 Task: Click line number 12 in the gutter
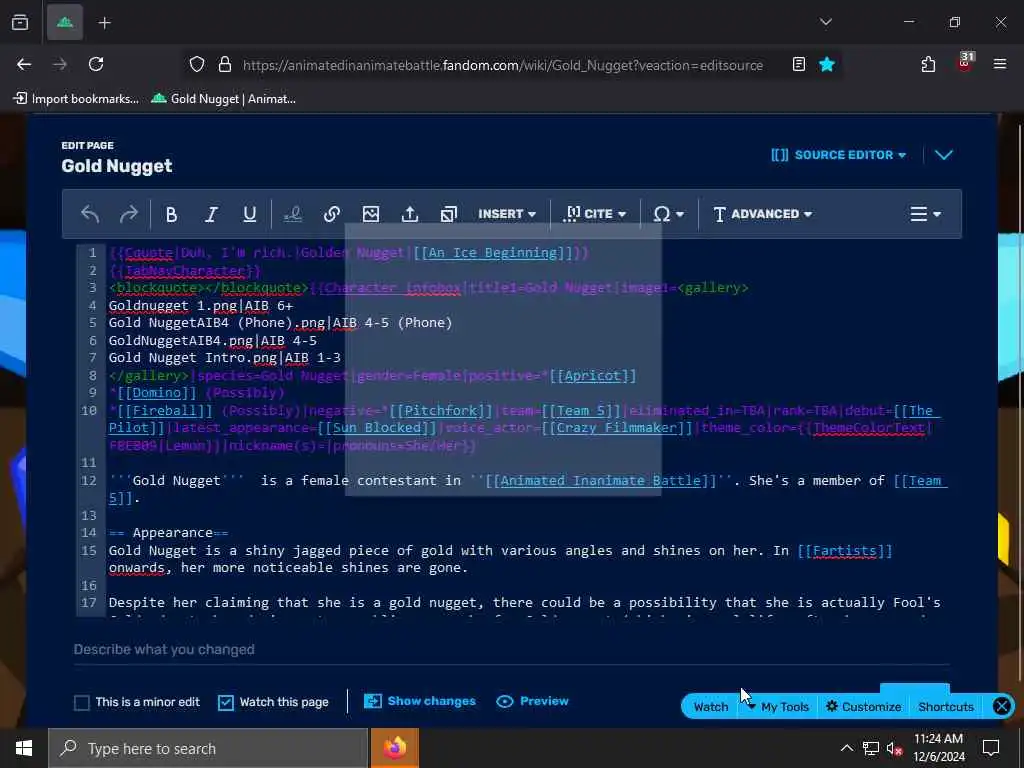coord(88,481)
